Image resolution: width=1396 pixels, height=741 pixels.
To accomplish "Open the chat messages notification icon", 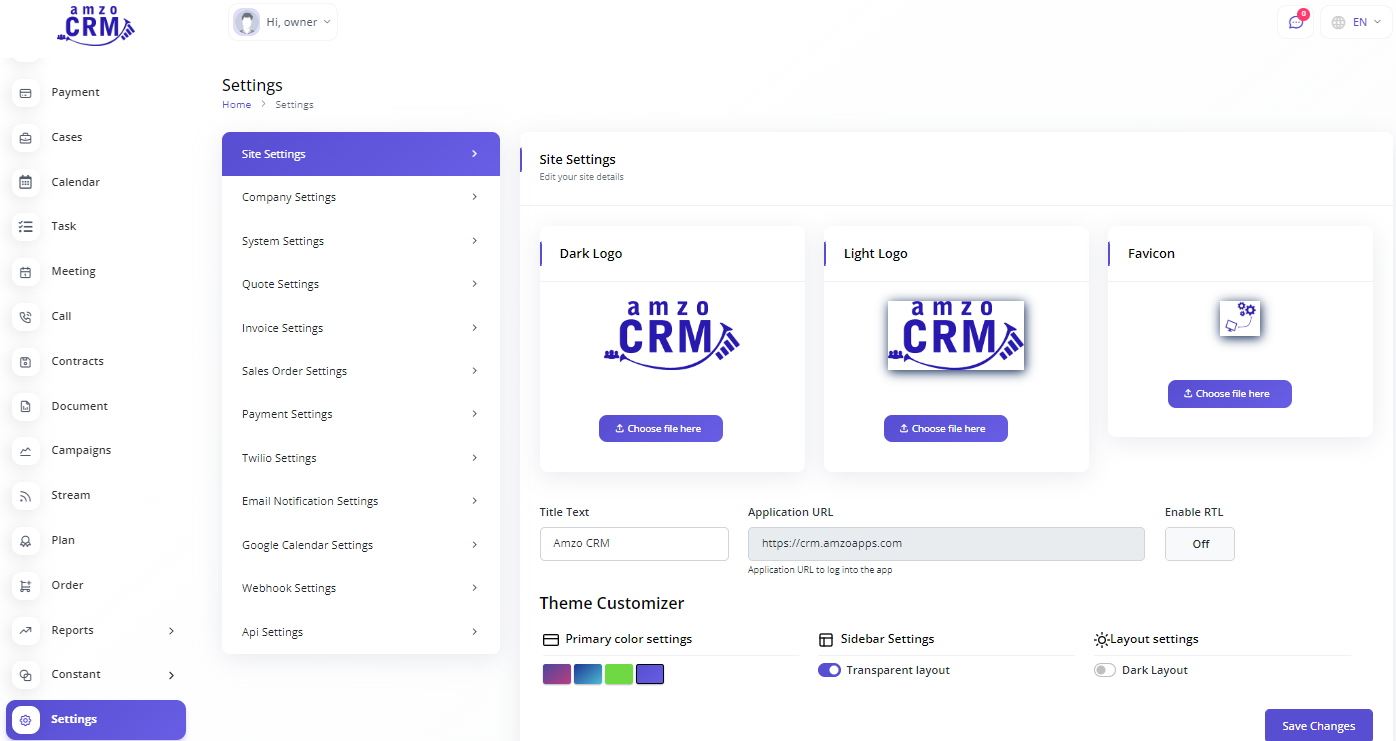I will (1296, 22).
